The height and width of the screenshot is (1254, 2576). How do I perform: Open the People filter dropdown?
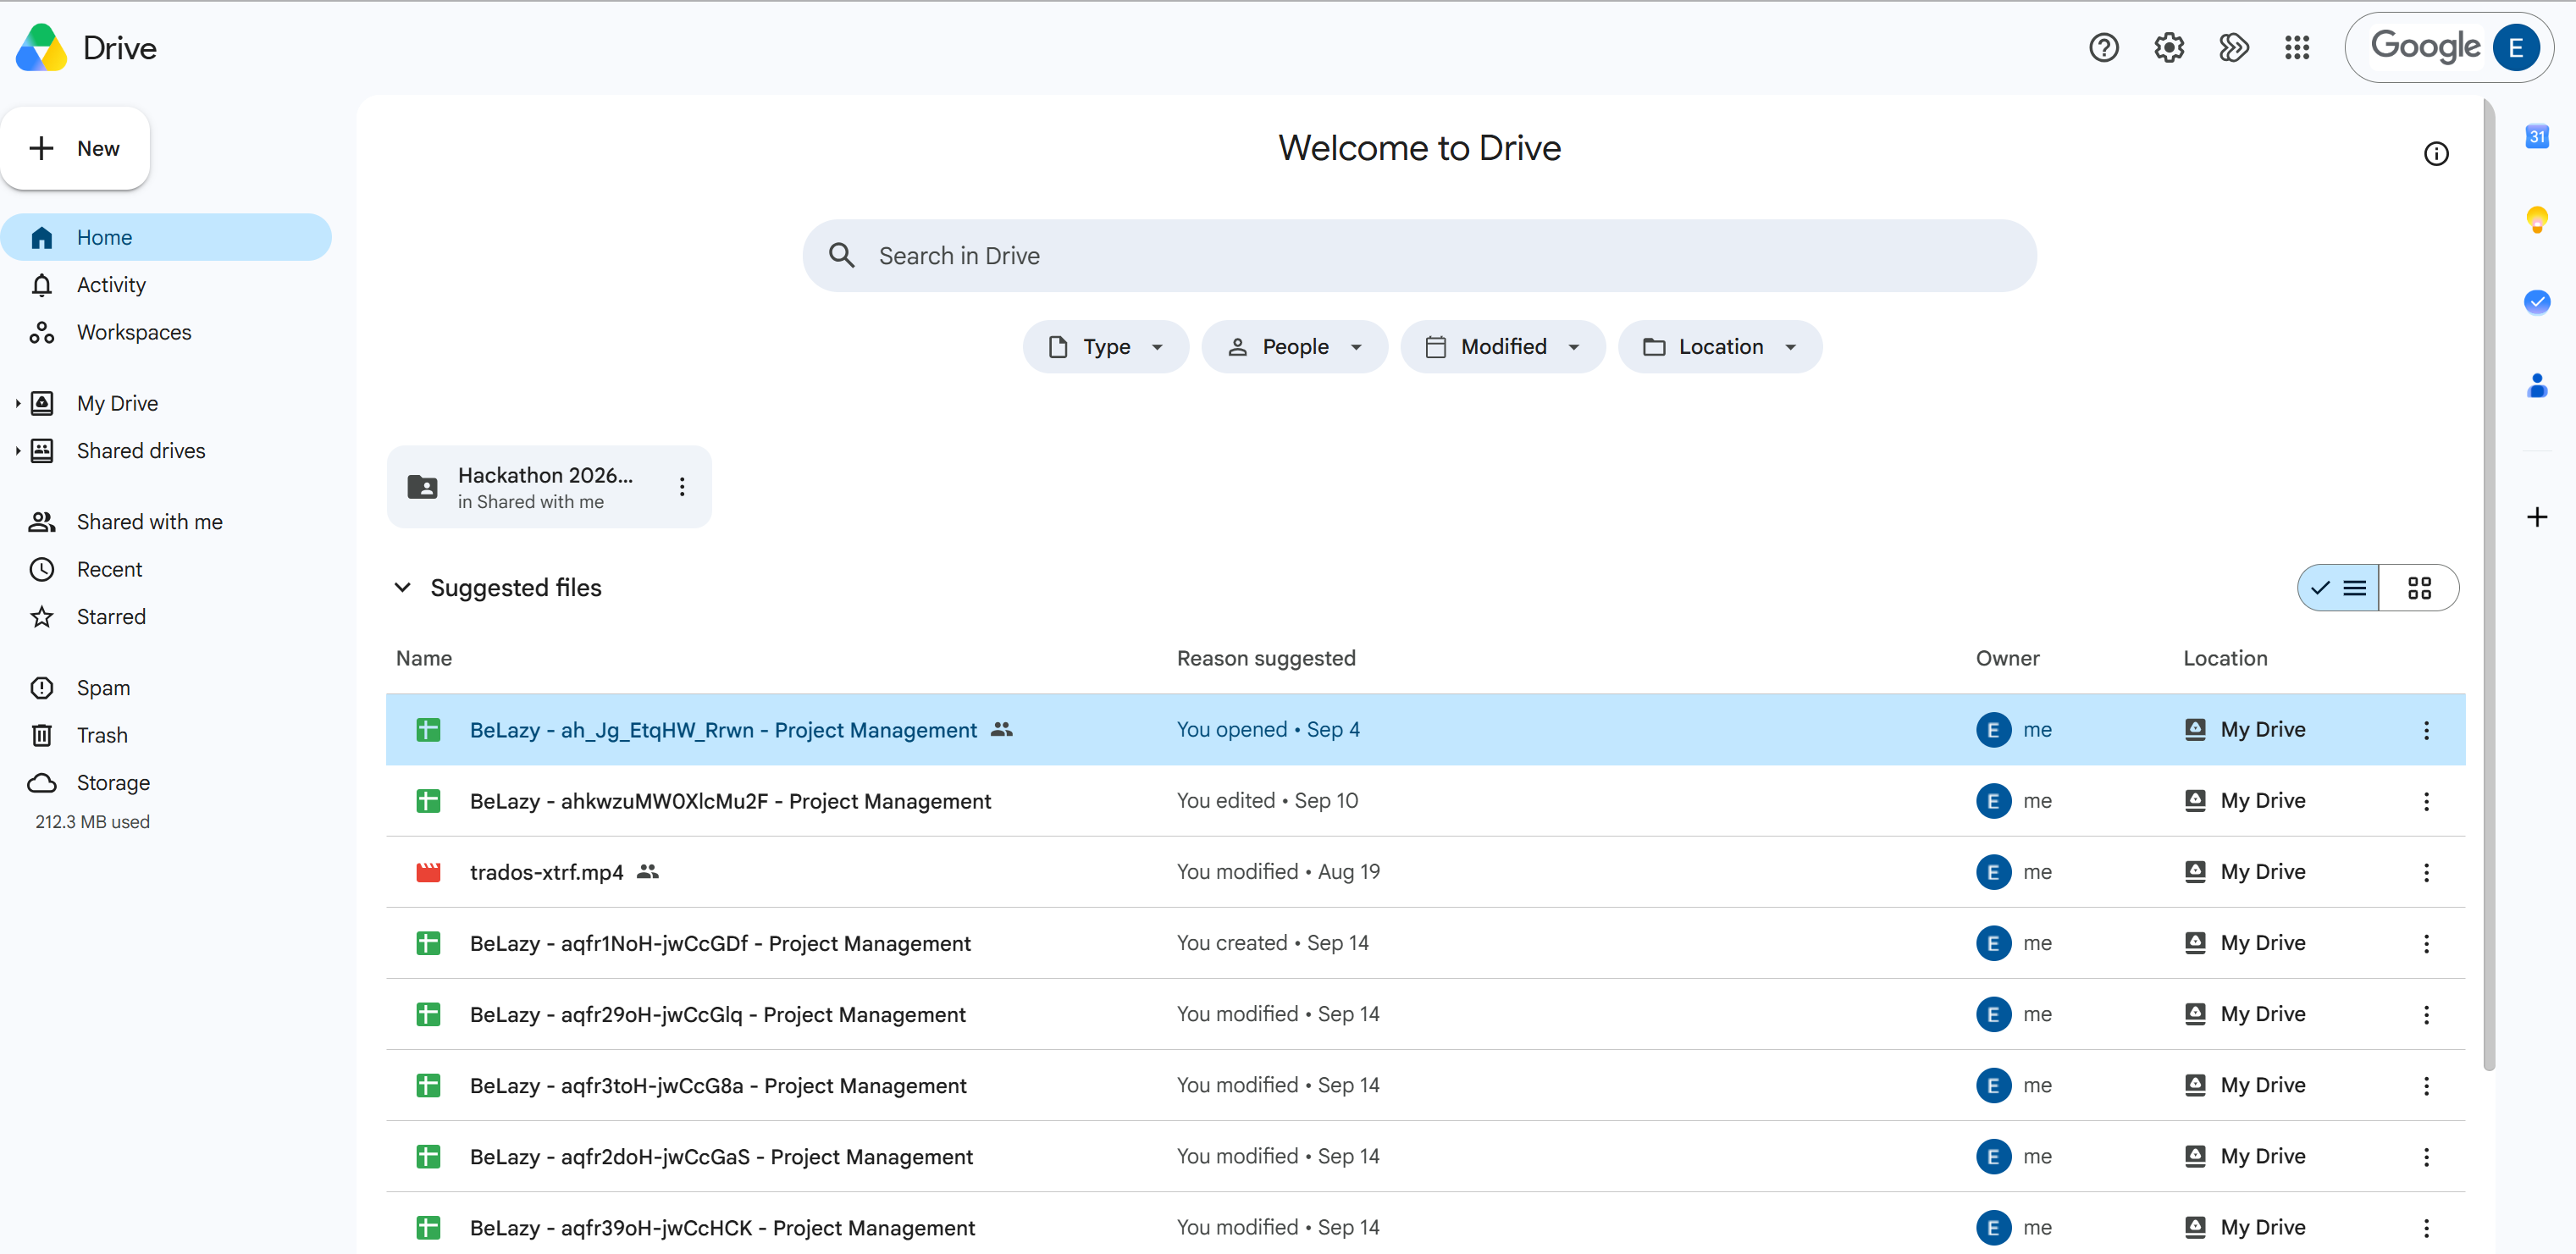[1294, 347]
